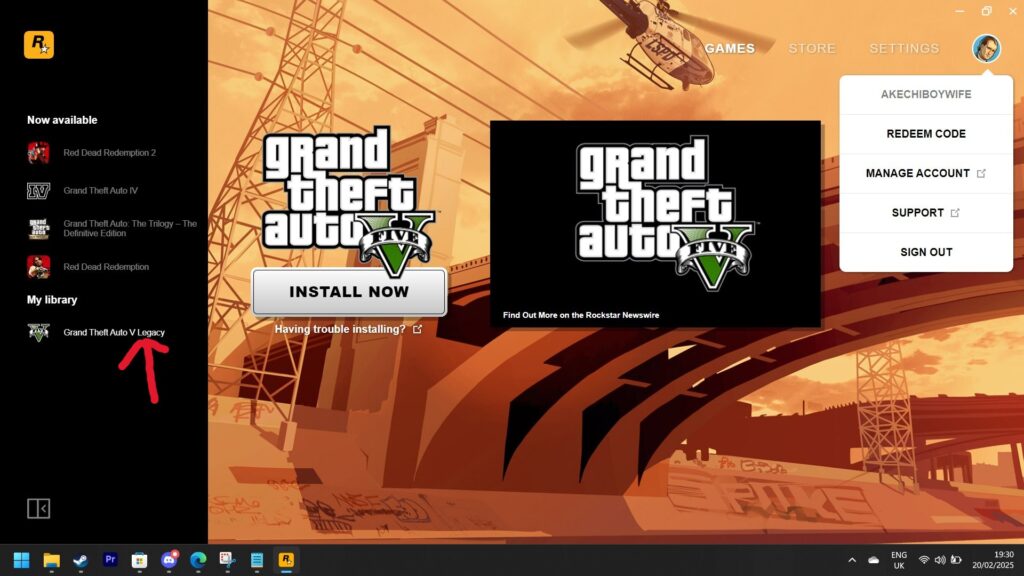Select the Red Dead Redemption game icon
The height and width of the screenshot is (576, 1024).
[38, 267]
